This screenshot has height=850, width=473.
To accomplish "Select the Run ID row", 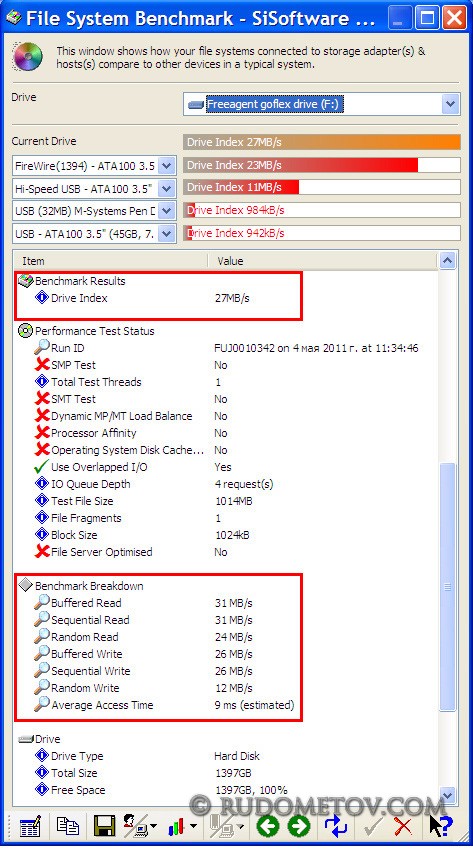I will [x=226, y=348].
